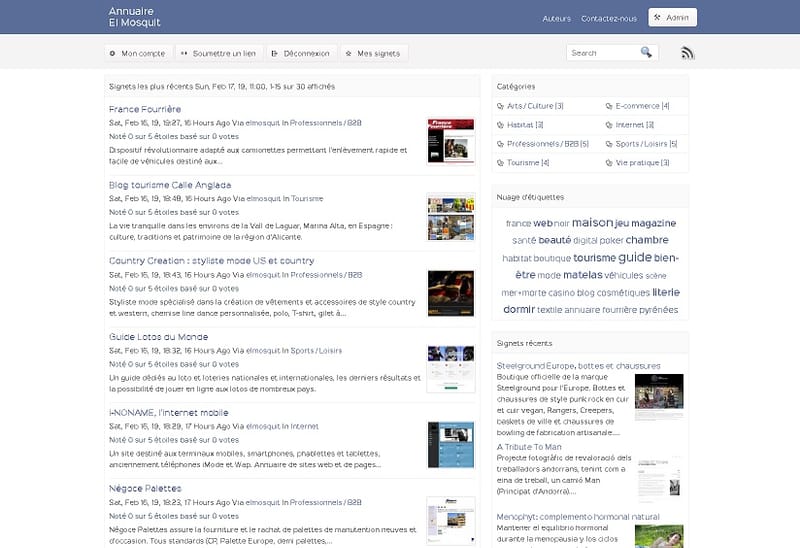Click the Annuaire El Mosquit site title
The width and height of the screenshot is (800, 548).
pyautogui.click(x=134, y=17)
